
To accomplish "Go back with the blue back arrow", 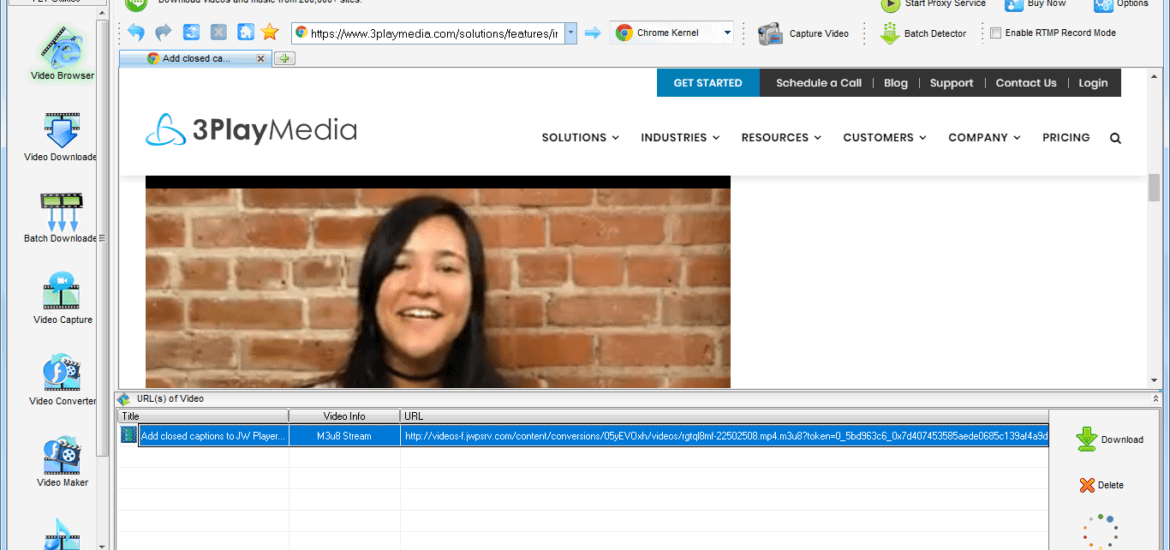I will (x=136, y=32).
